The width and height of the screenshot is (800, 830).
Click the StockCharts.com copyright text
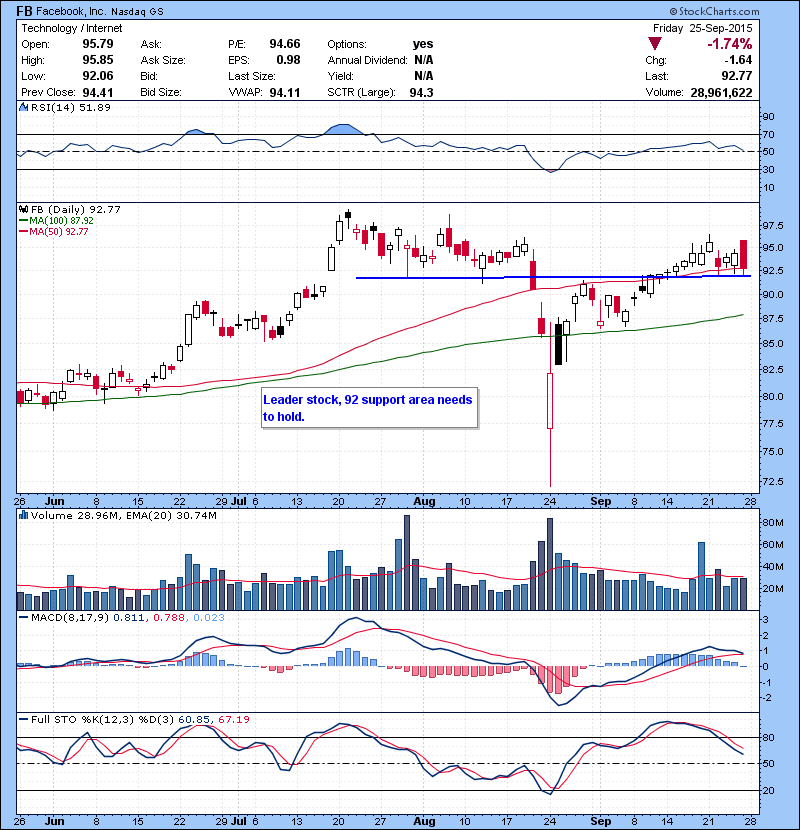714,11
